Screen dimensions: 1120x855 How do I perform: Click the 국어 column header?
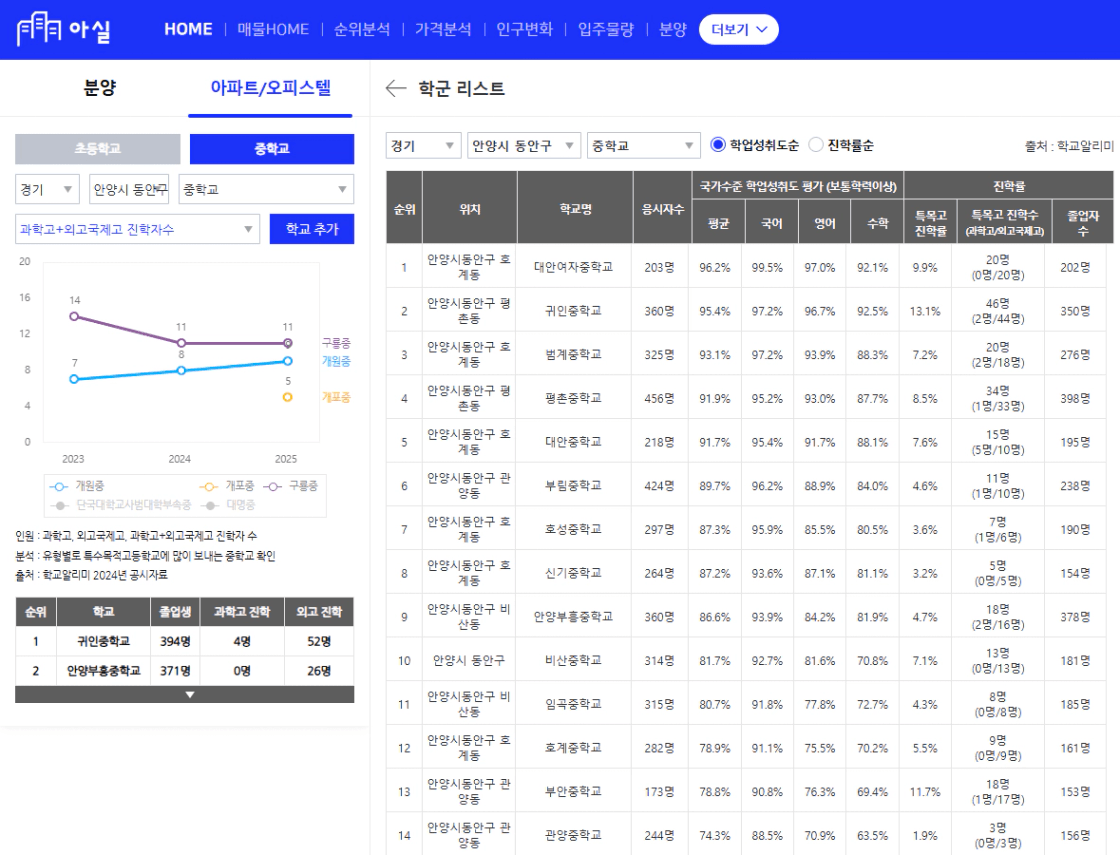click(x=771, y=224)
